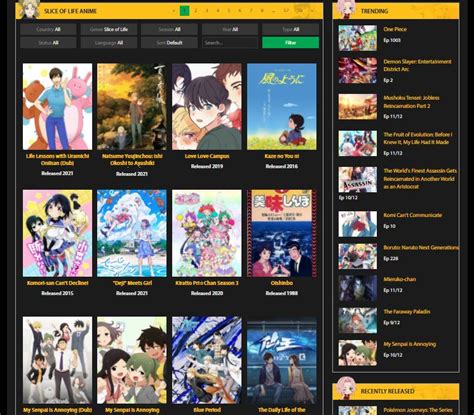Open the Language All dropdown
Image resolution: width=474 pixels, height=415 pixels.
click(x=109, y=43)
